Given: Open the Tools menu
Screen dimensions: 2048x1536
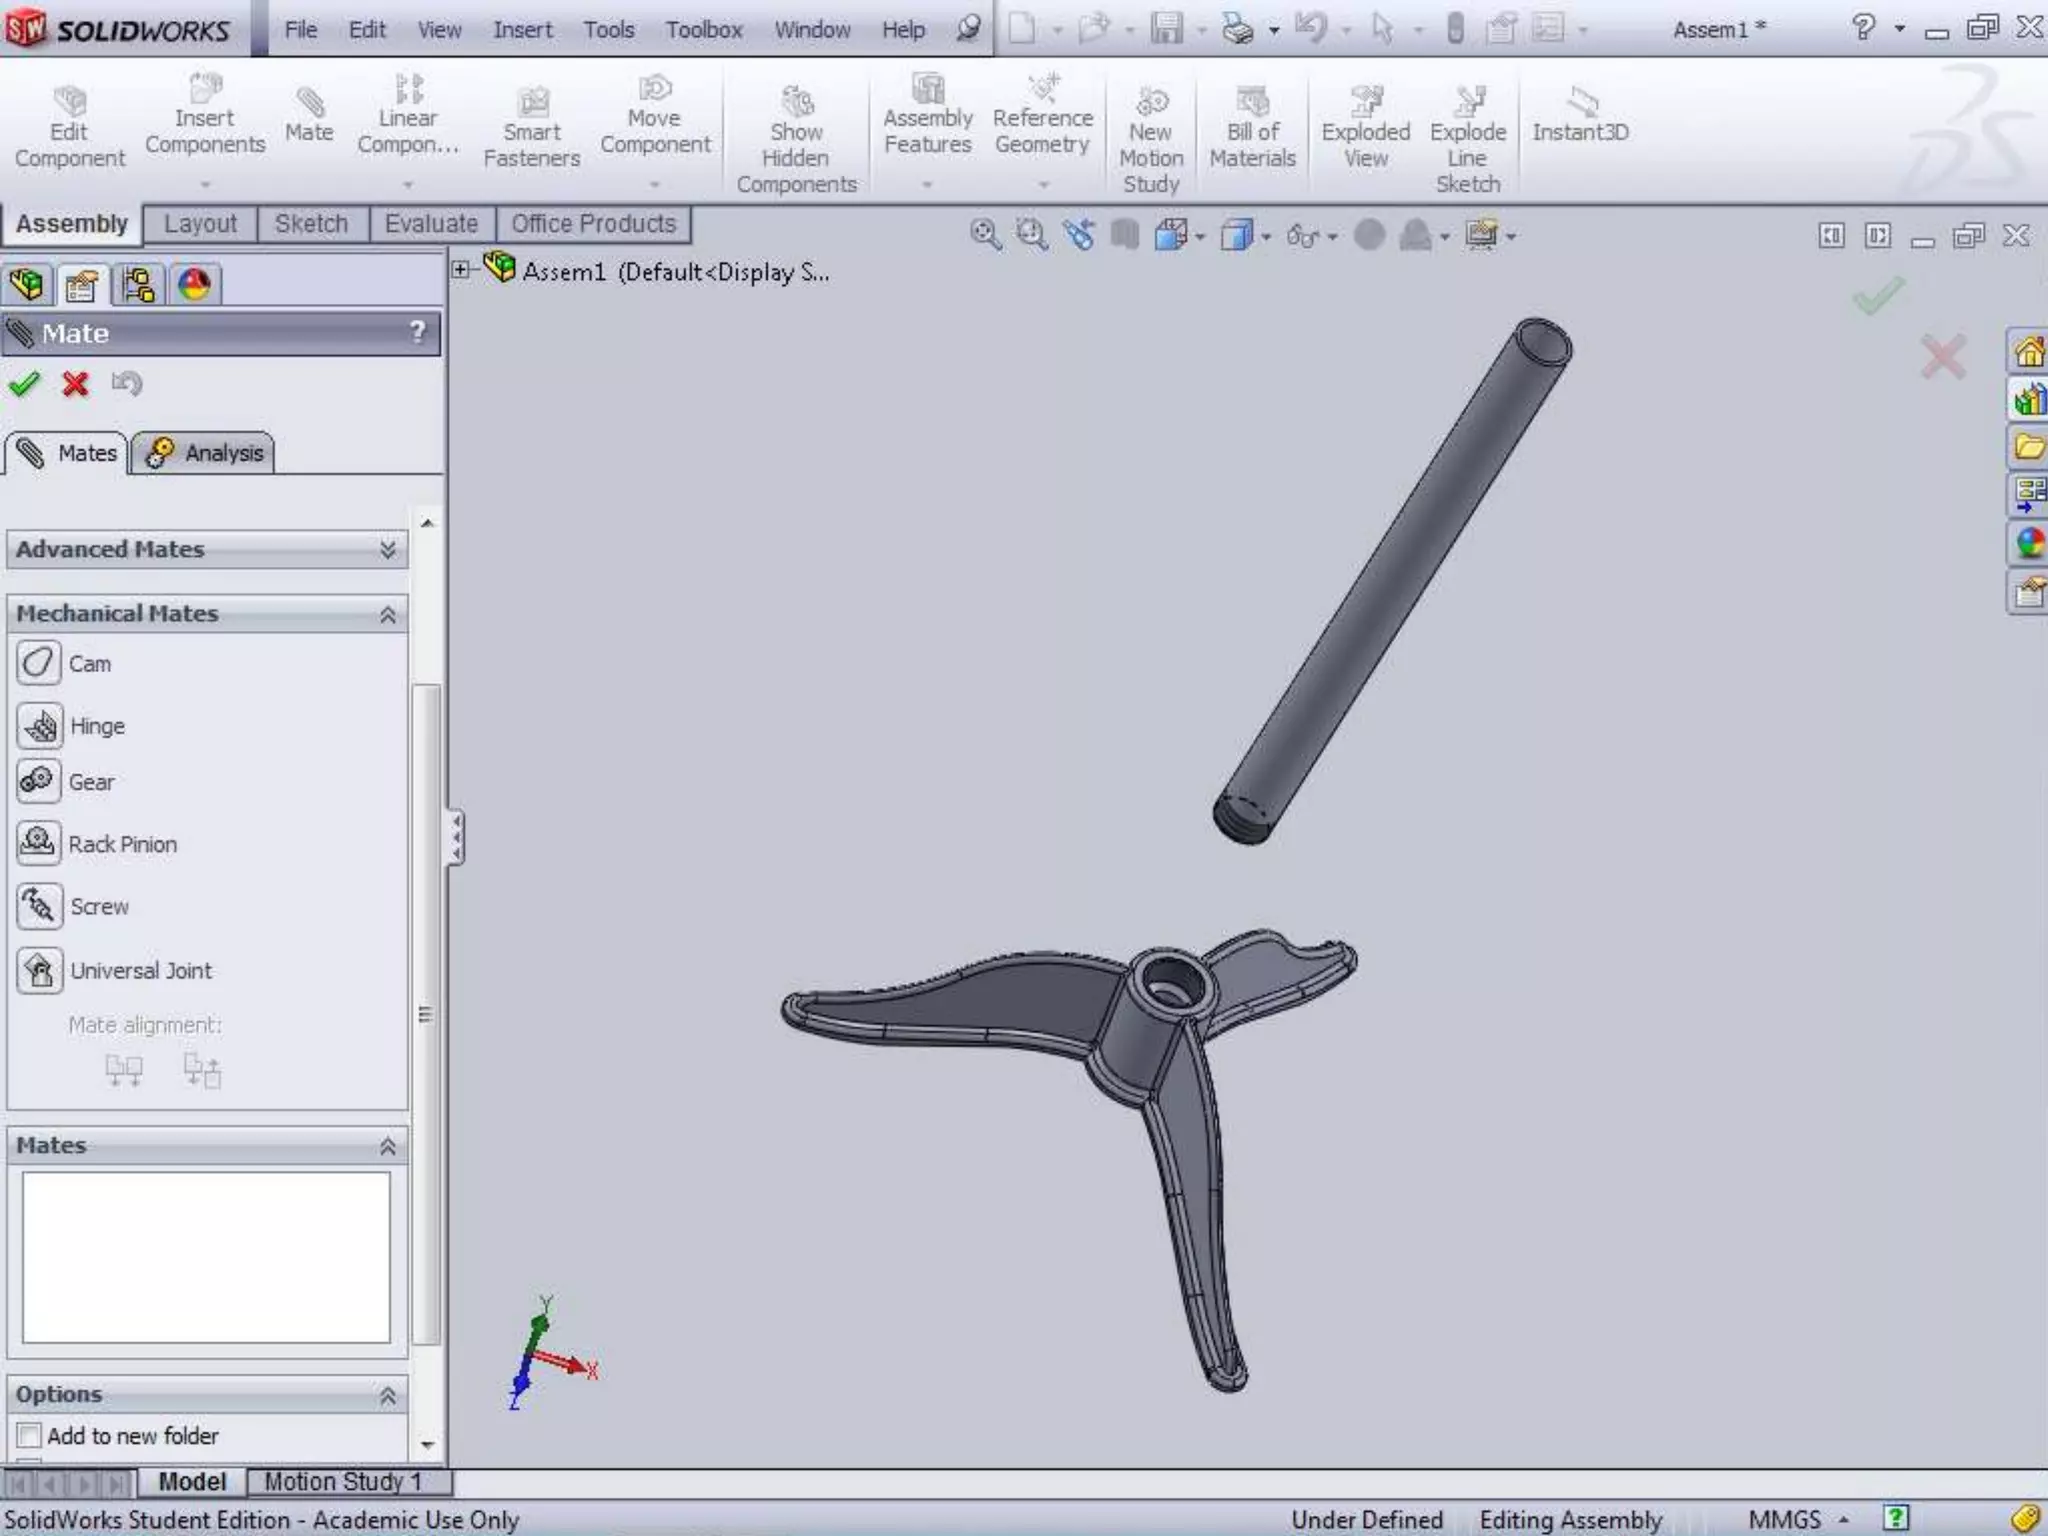Looking at the screenshot, I should (608, 30).
